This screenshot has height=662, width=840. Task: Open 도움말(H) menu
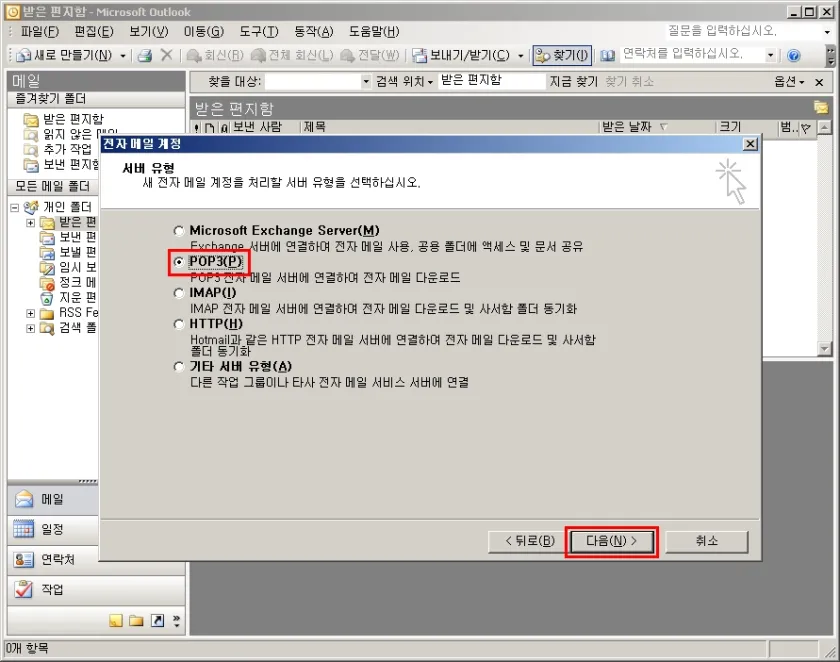point(374,32)
